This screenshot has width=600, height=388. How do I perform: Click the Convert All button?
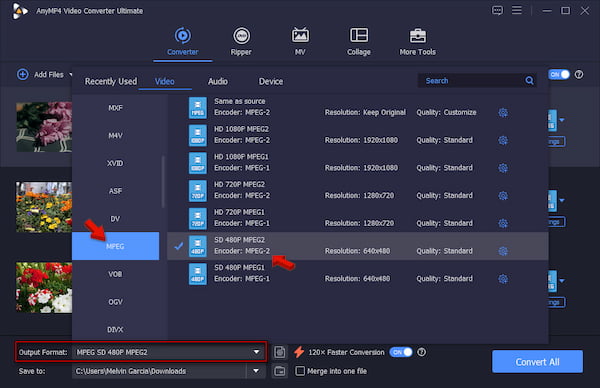[x=537, y=362]
